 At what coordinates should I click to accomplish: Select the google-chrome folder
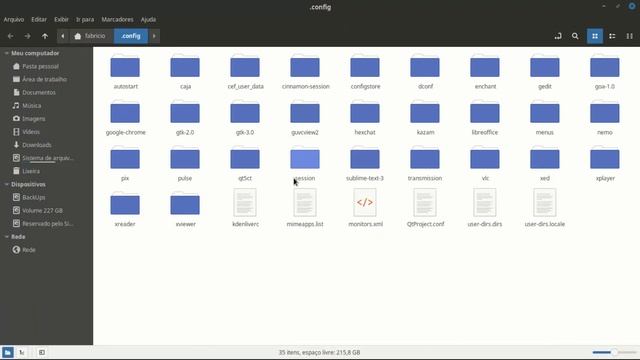tap(125, 118)
